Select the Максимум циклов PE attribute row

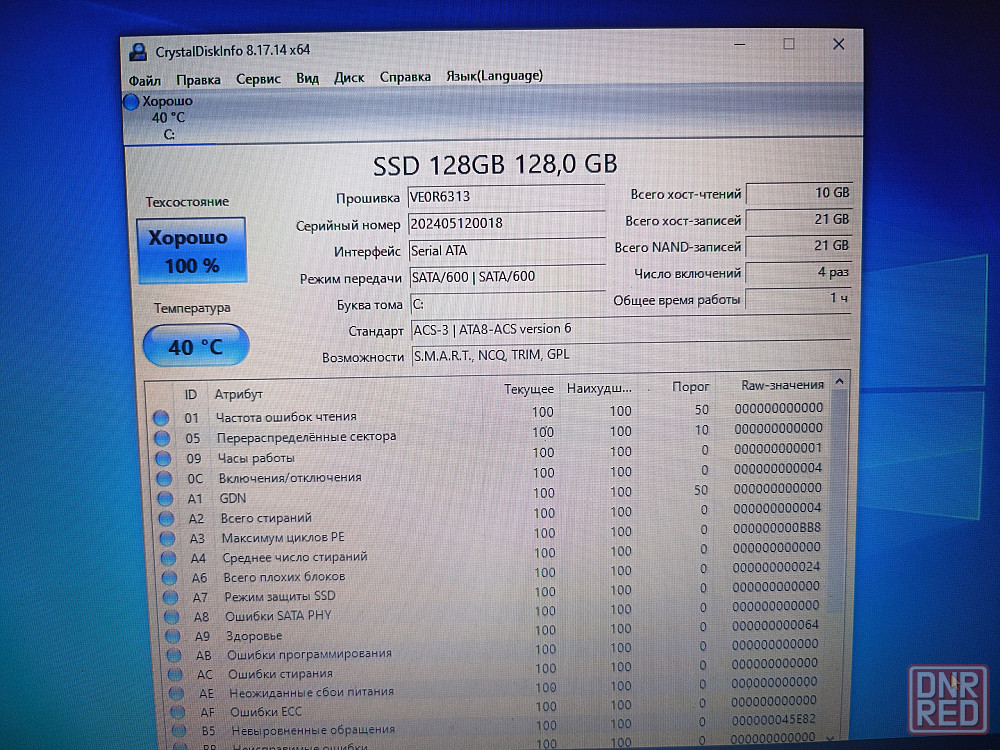(492, 533)
